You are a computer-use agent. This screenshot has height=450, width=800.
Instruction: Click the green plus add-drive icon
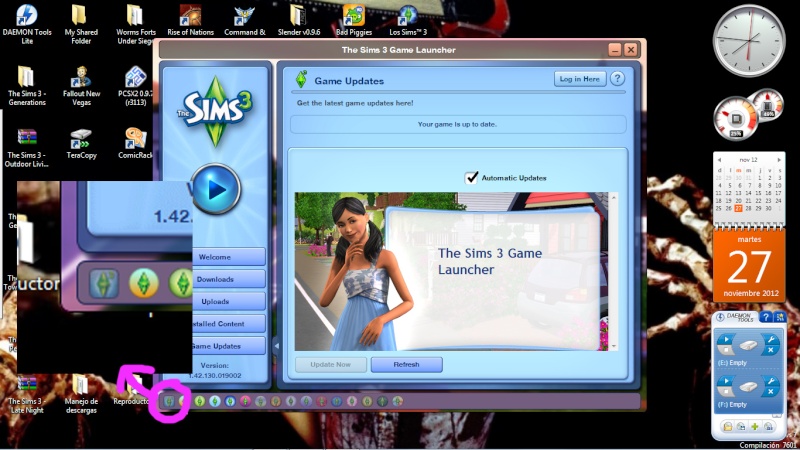point(755,426)
